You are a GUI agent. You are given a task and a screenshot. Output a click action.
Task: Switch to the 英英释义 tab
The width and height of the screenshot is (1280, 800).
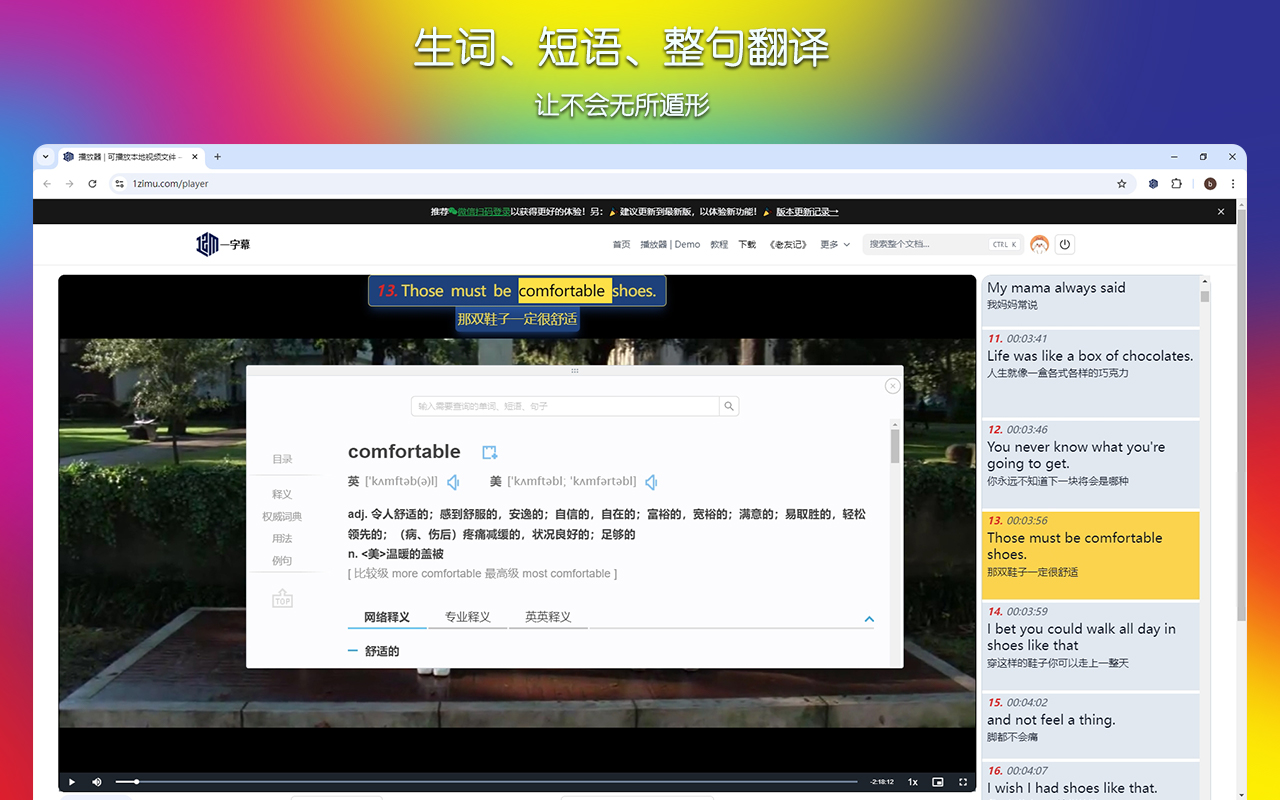(548, 616)
